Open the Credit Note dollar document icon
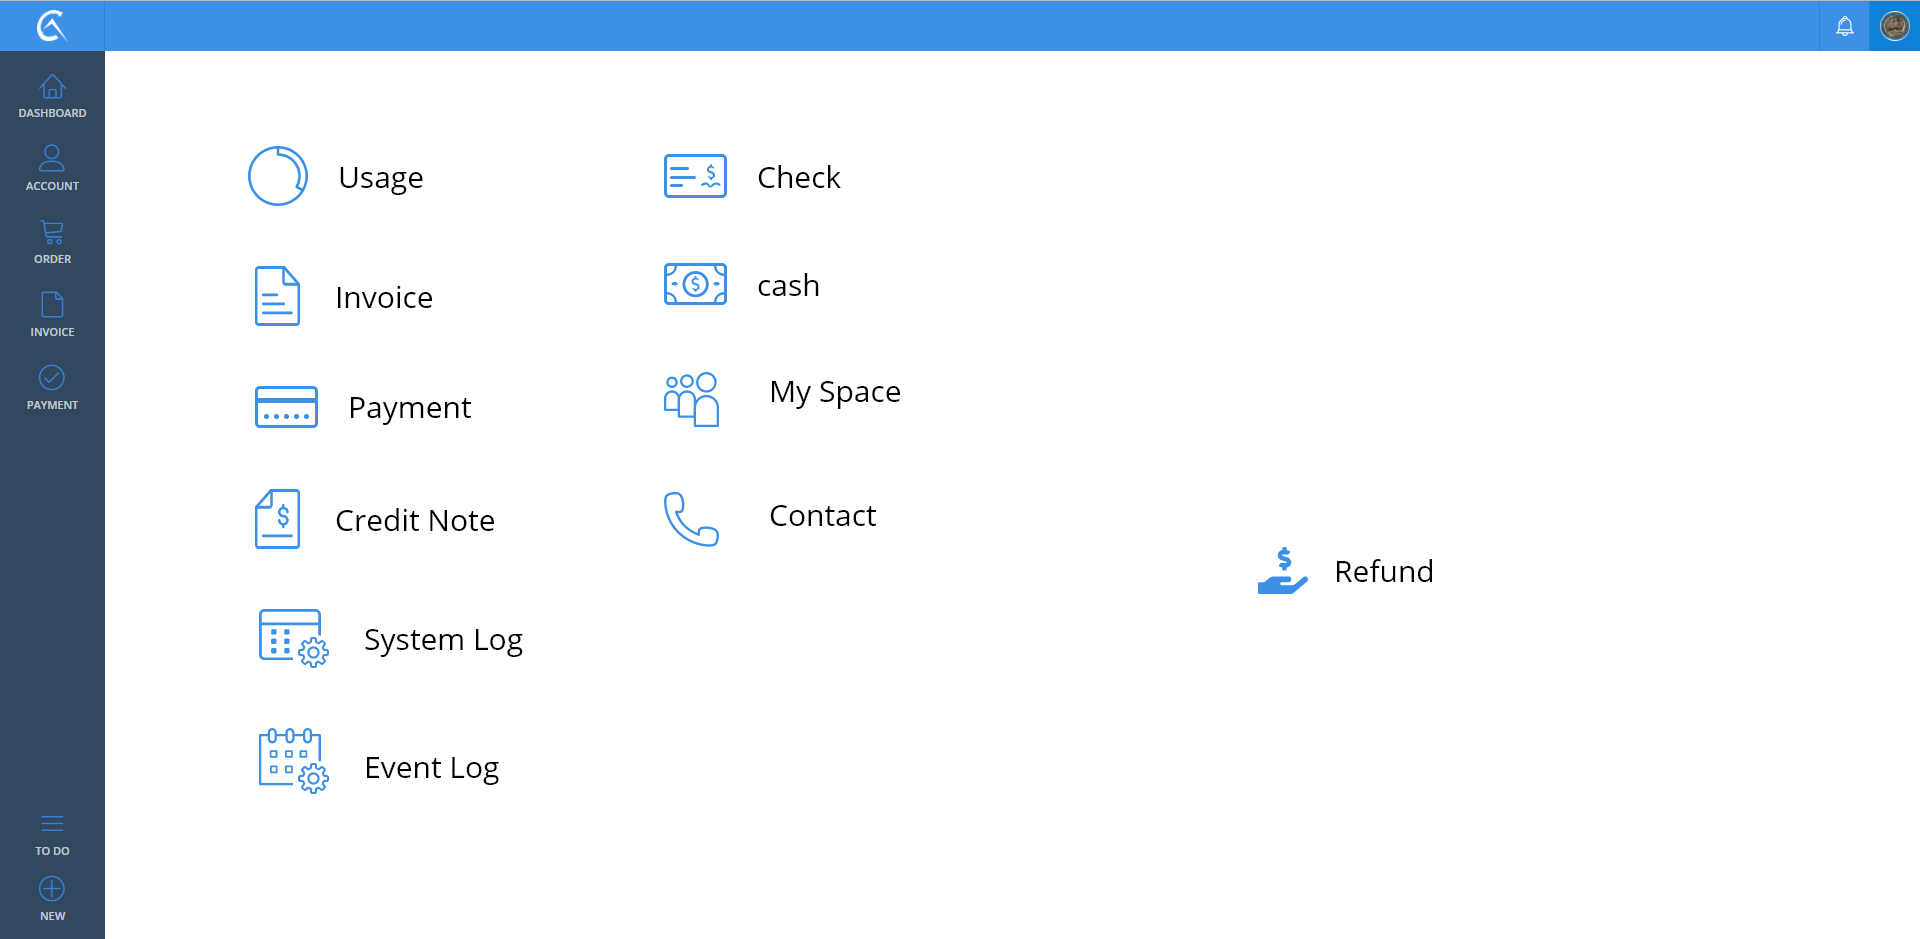This screenshot has height=939, width=1920. [x=277, y=519]
